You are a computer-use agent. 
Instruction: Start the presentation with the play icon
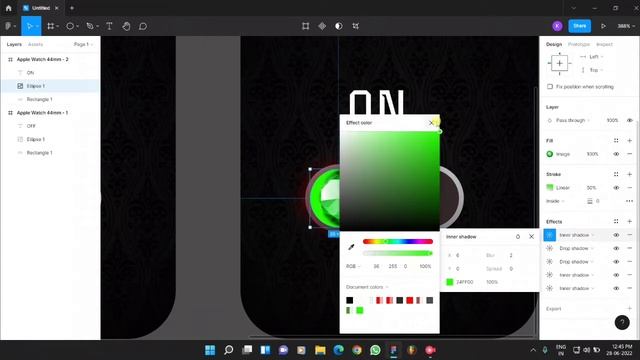[x=603, y=26]
